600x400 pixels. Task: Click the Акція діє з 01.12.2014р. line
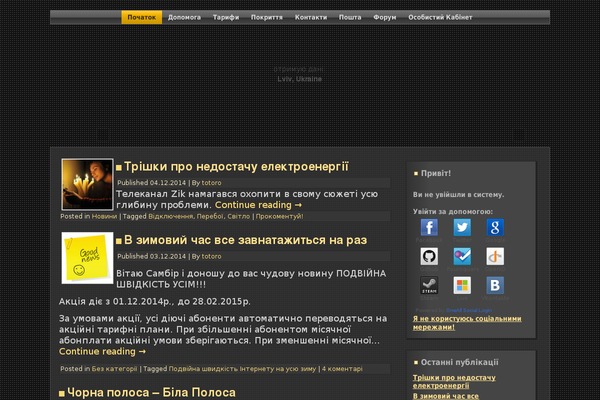(155, 302)
